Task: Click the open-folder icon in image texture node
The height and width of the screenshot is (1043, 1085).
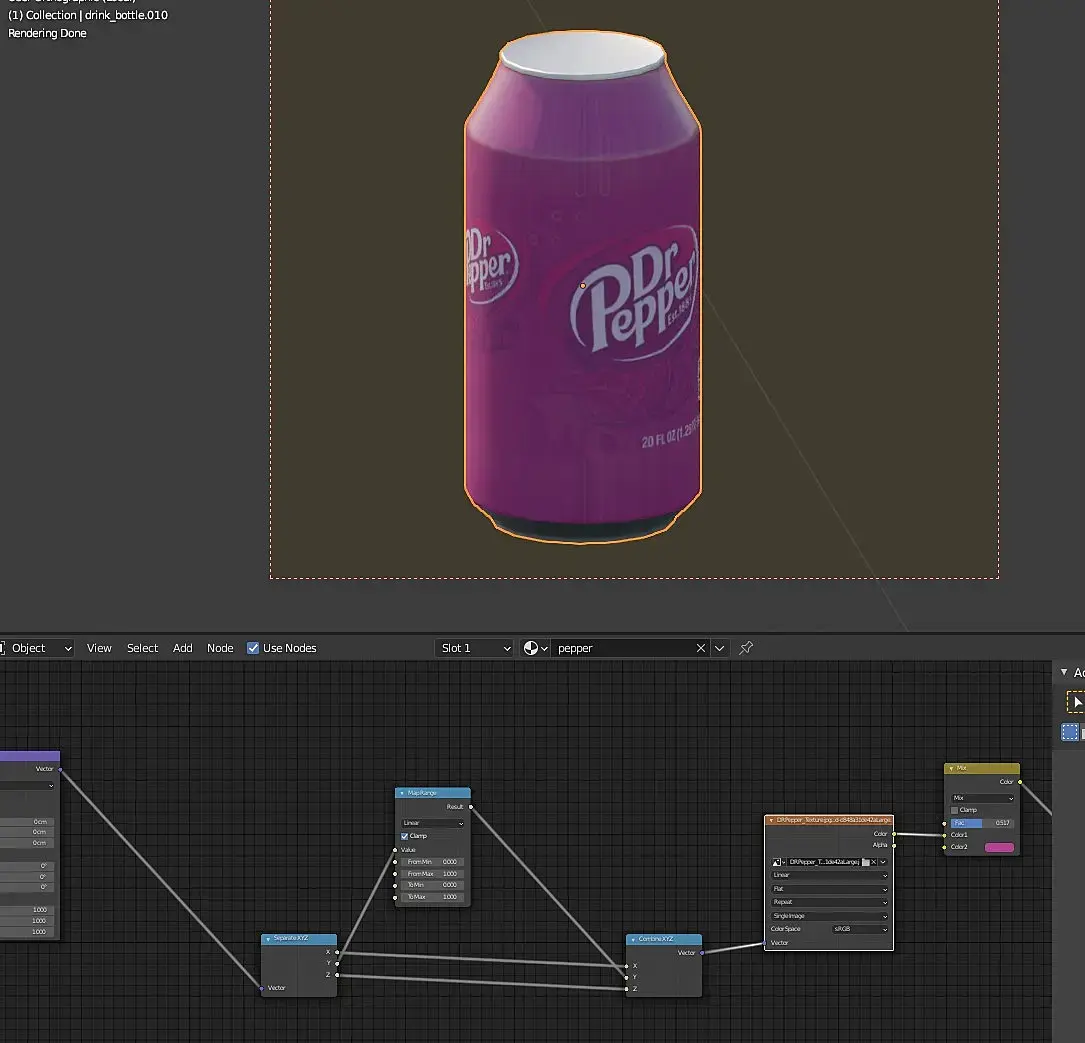Action: point(865,861)
